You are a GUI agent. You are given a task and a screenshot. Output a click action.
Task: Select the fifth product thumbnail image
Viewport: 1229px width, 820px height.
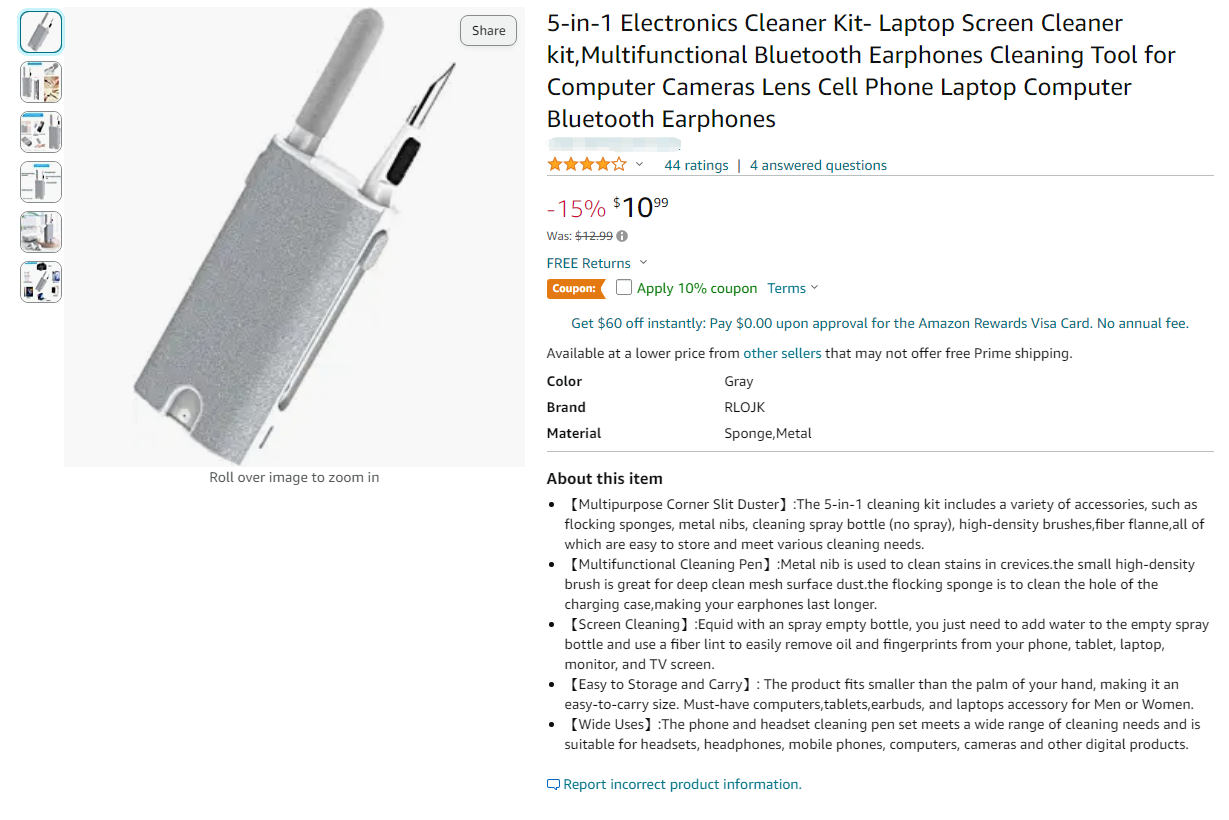41,232
